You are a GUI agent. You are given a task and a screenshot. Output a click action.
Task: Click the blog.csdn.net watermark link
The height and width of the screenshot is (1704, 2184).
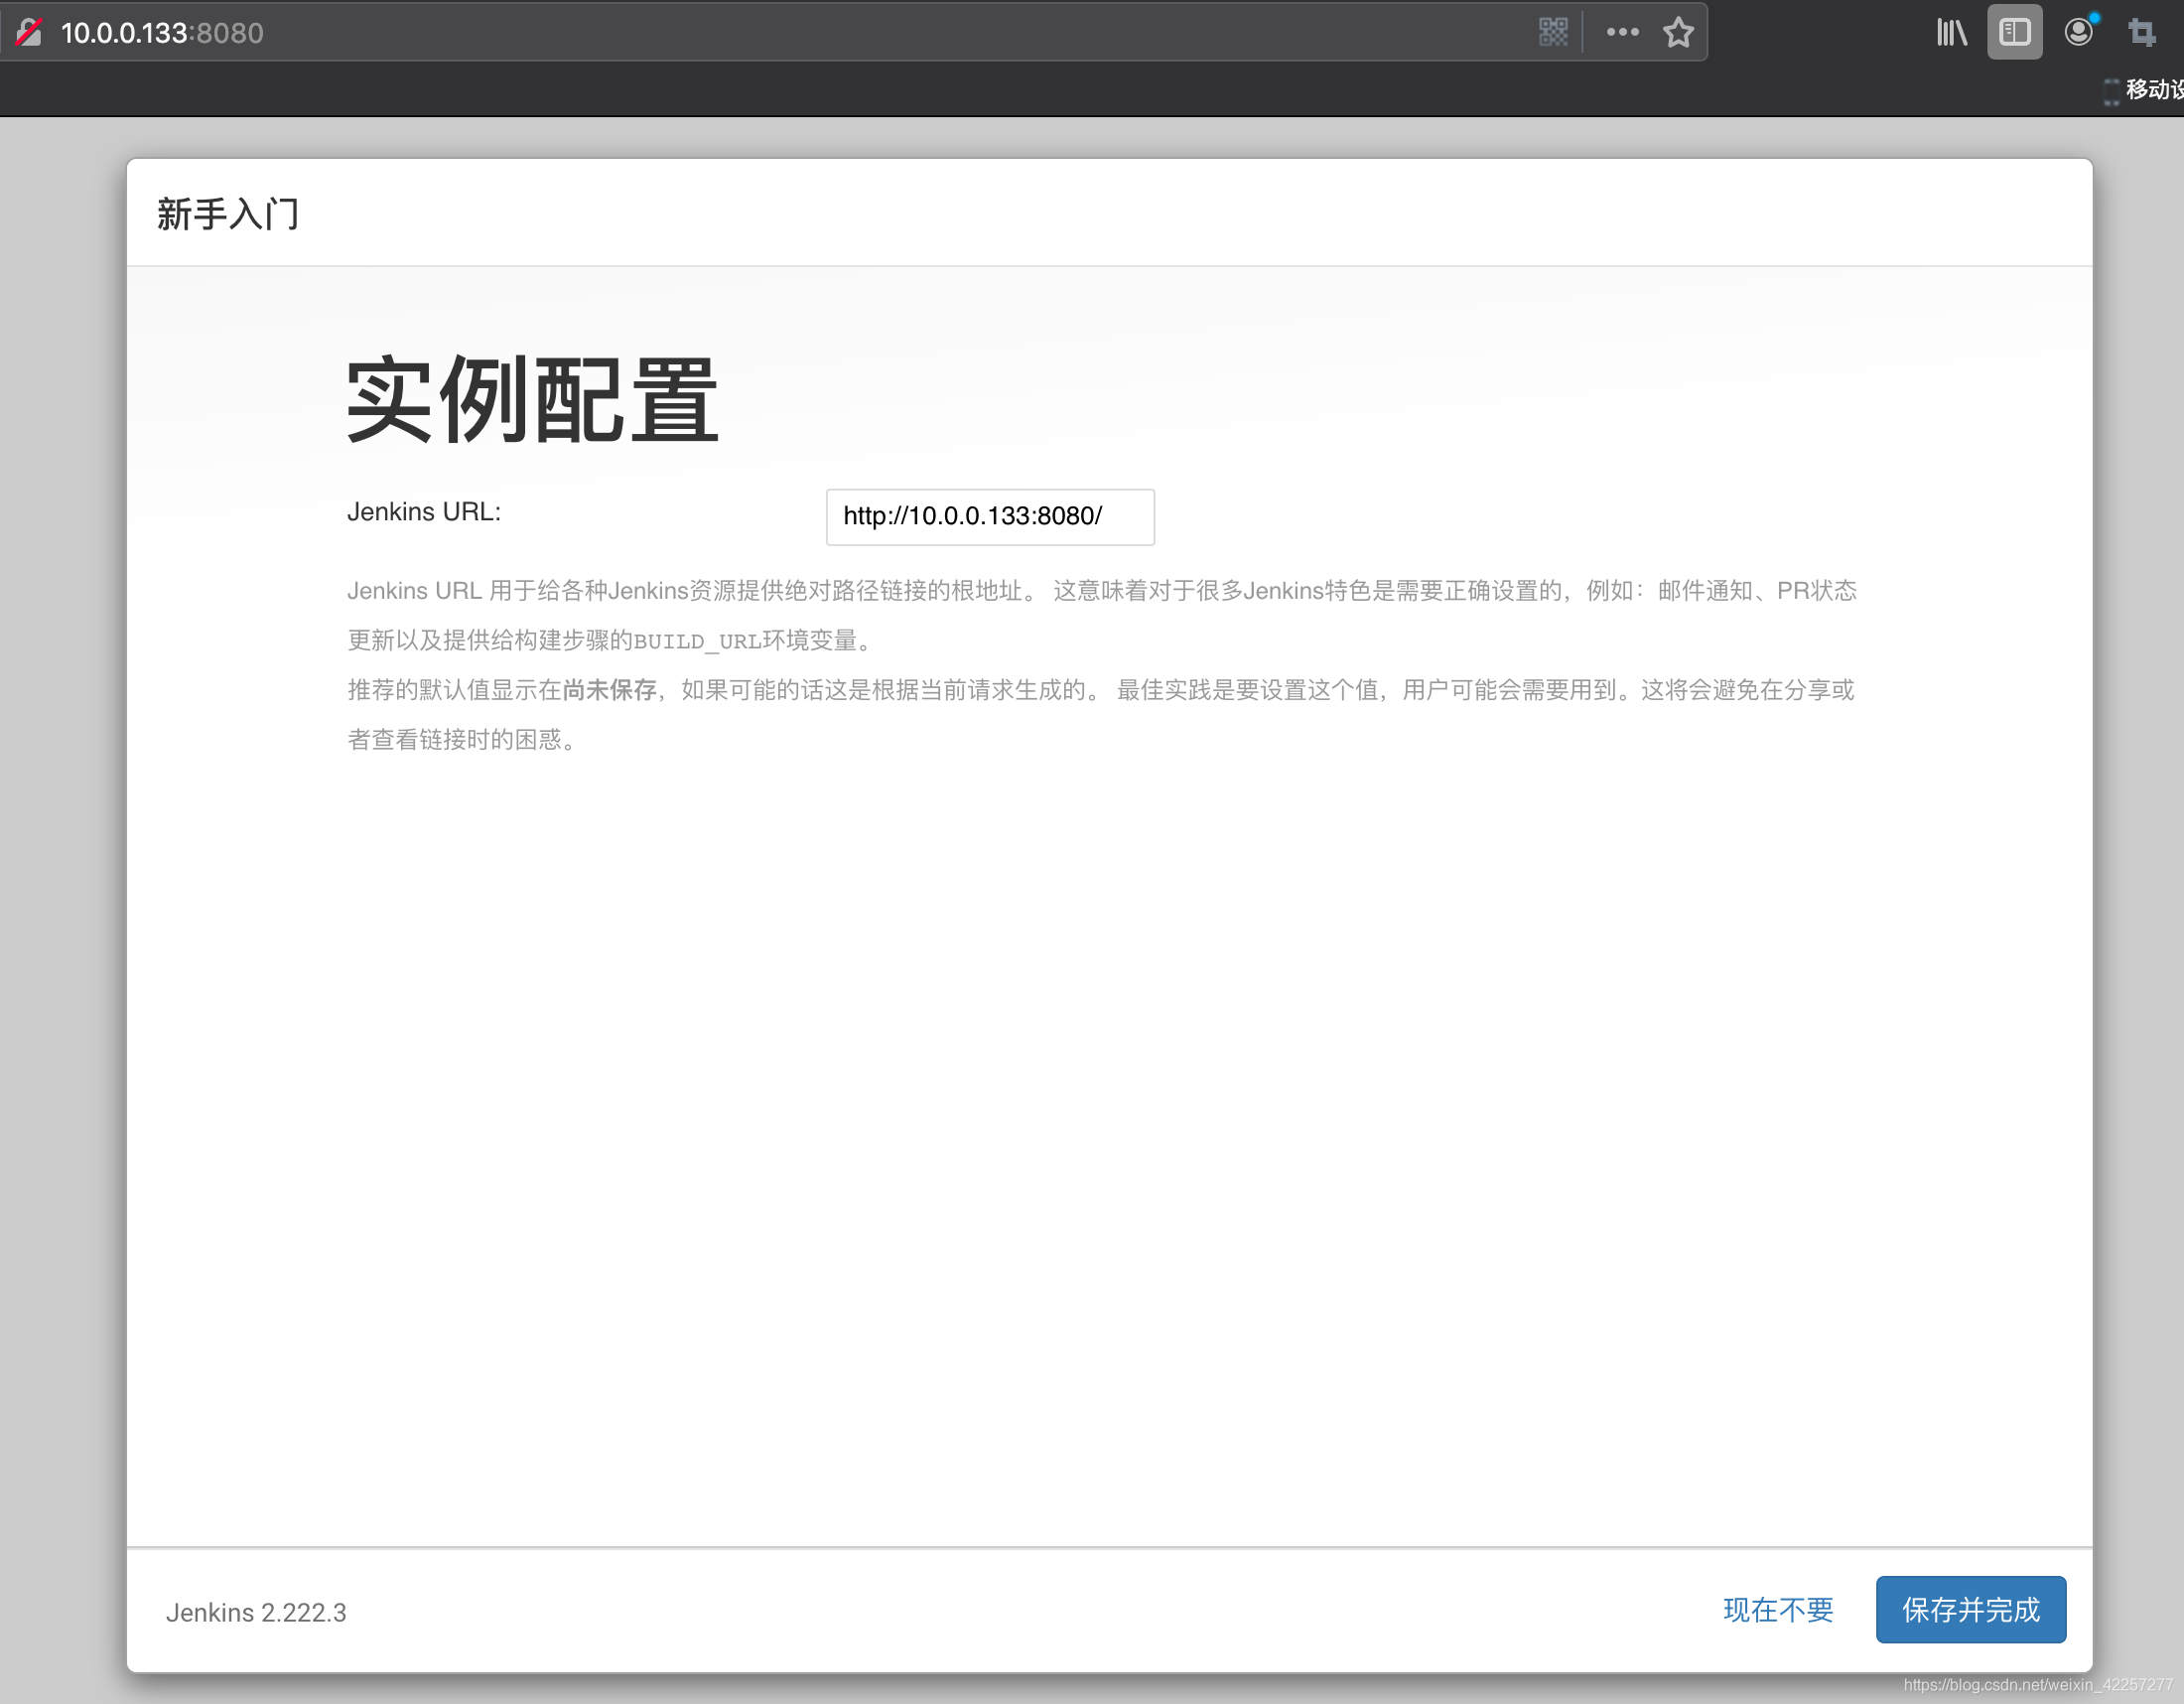[2037, 1685]
